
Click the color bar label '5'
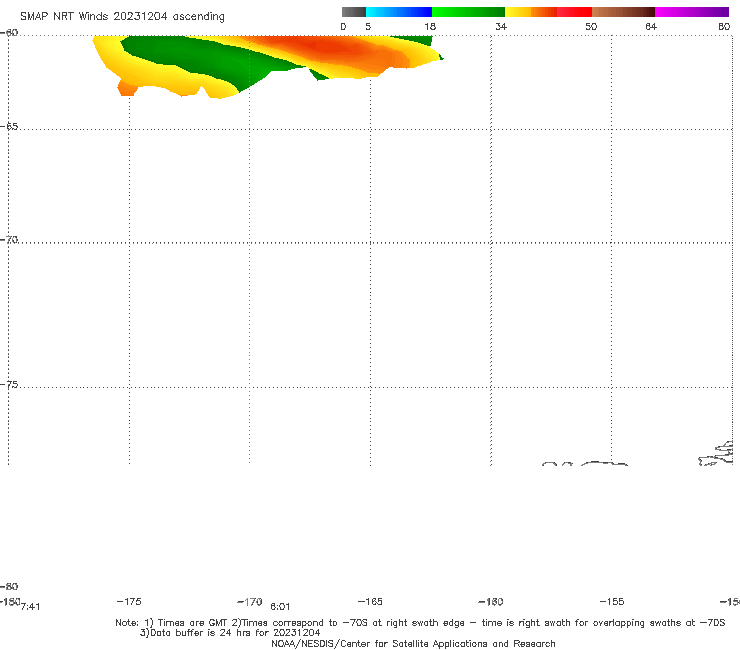[x=368, y=26]
